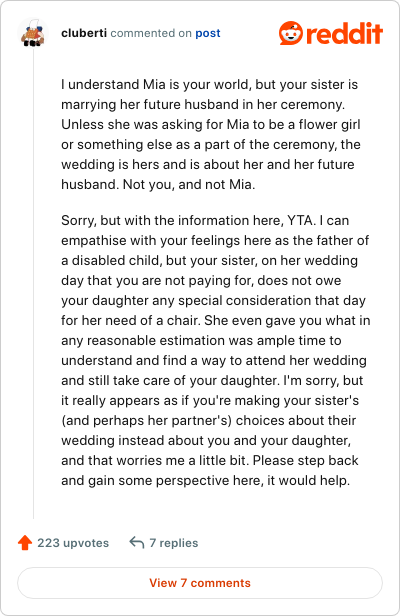Click the reddit wordmark text logo
This screenshot has width=400, height=616.
click(x=344, y=33)
